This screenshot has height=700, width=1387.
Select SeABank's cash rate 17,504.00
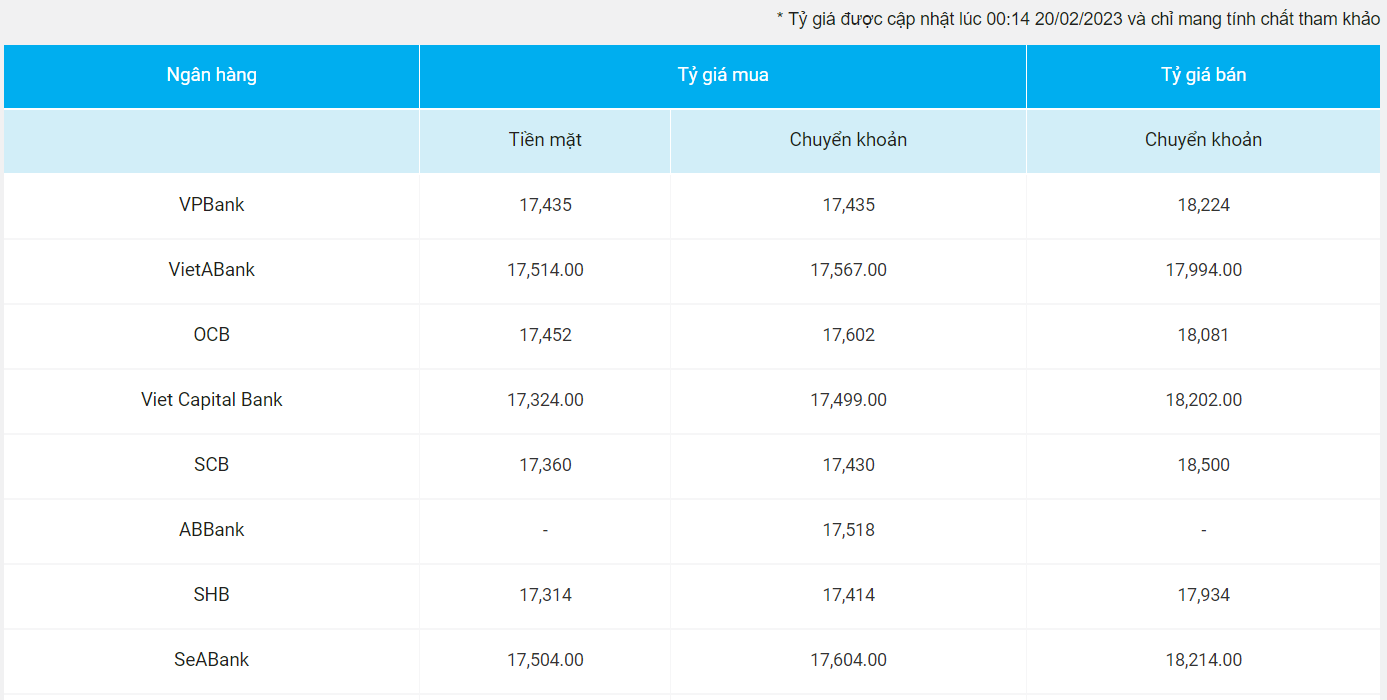[545, 660]
